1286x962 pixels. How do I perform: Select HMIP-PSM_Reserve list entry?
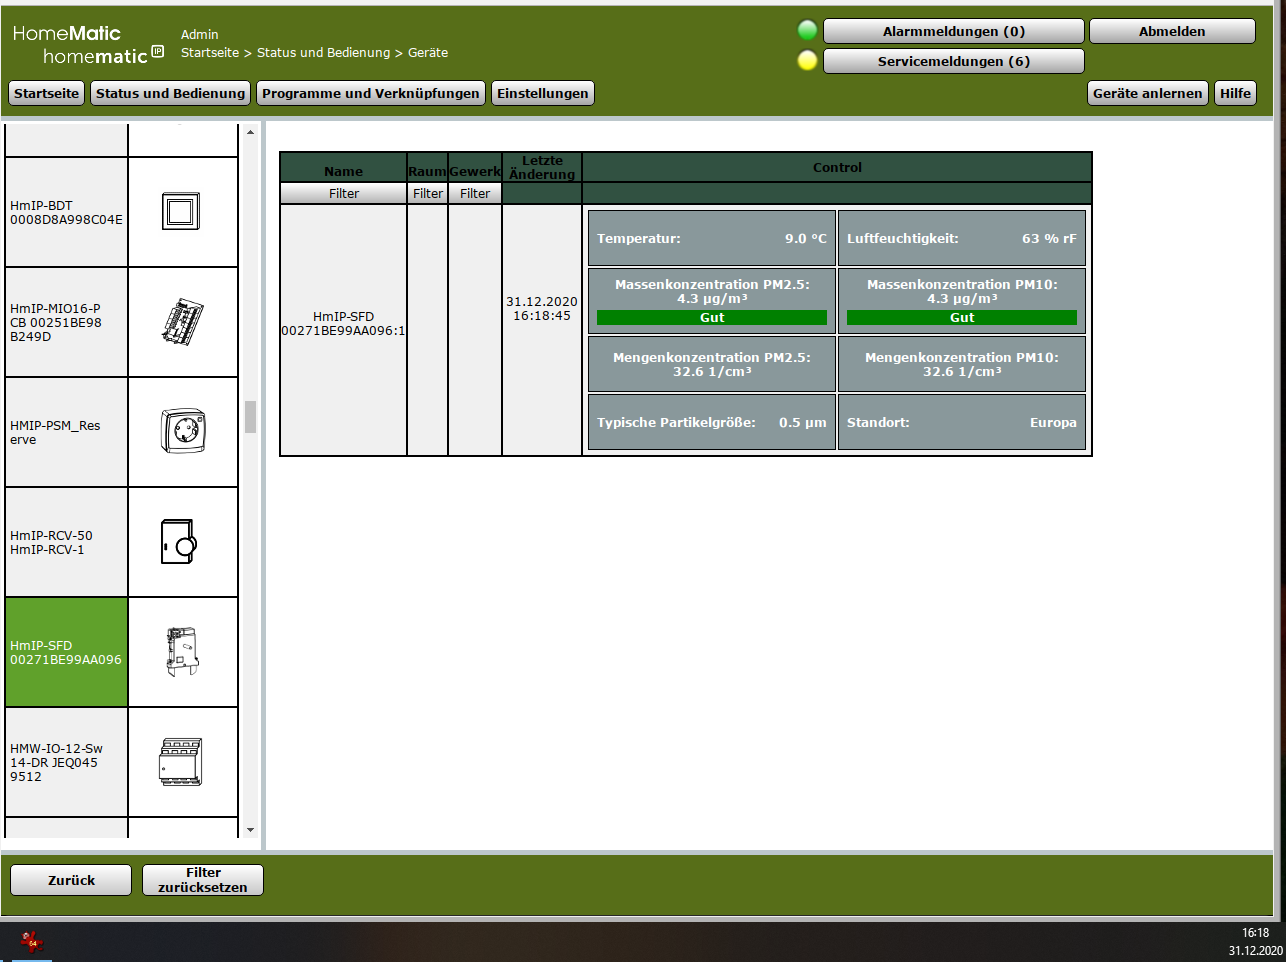coord(67,432)
